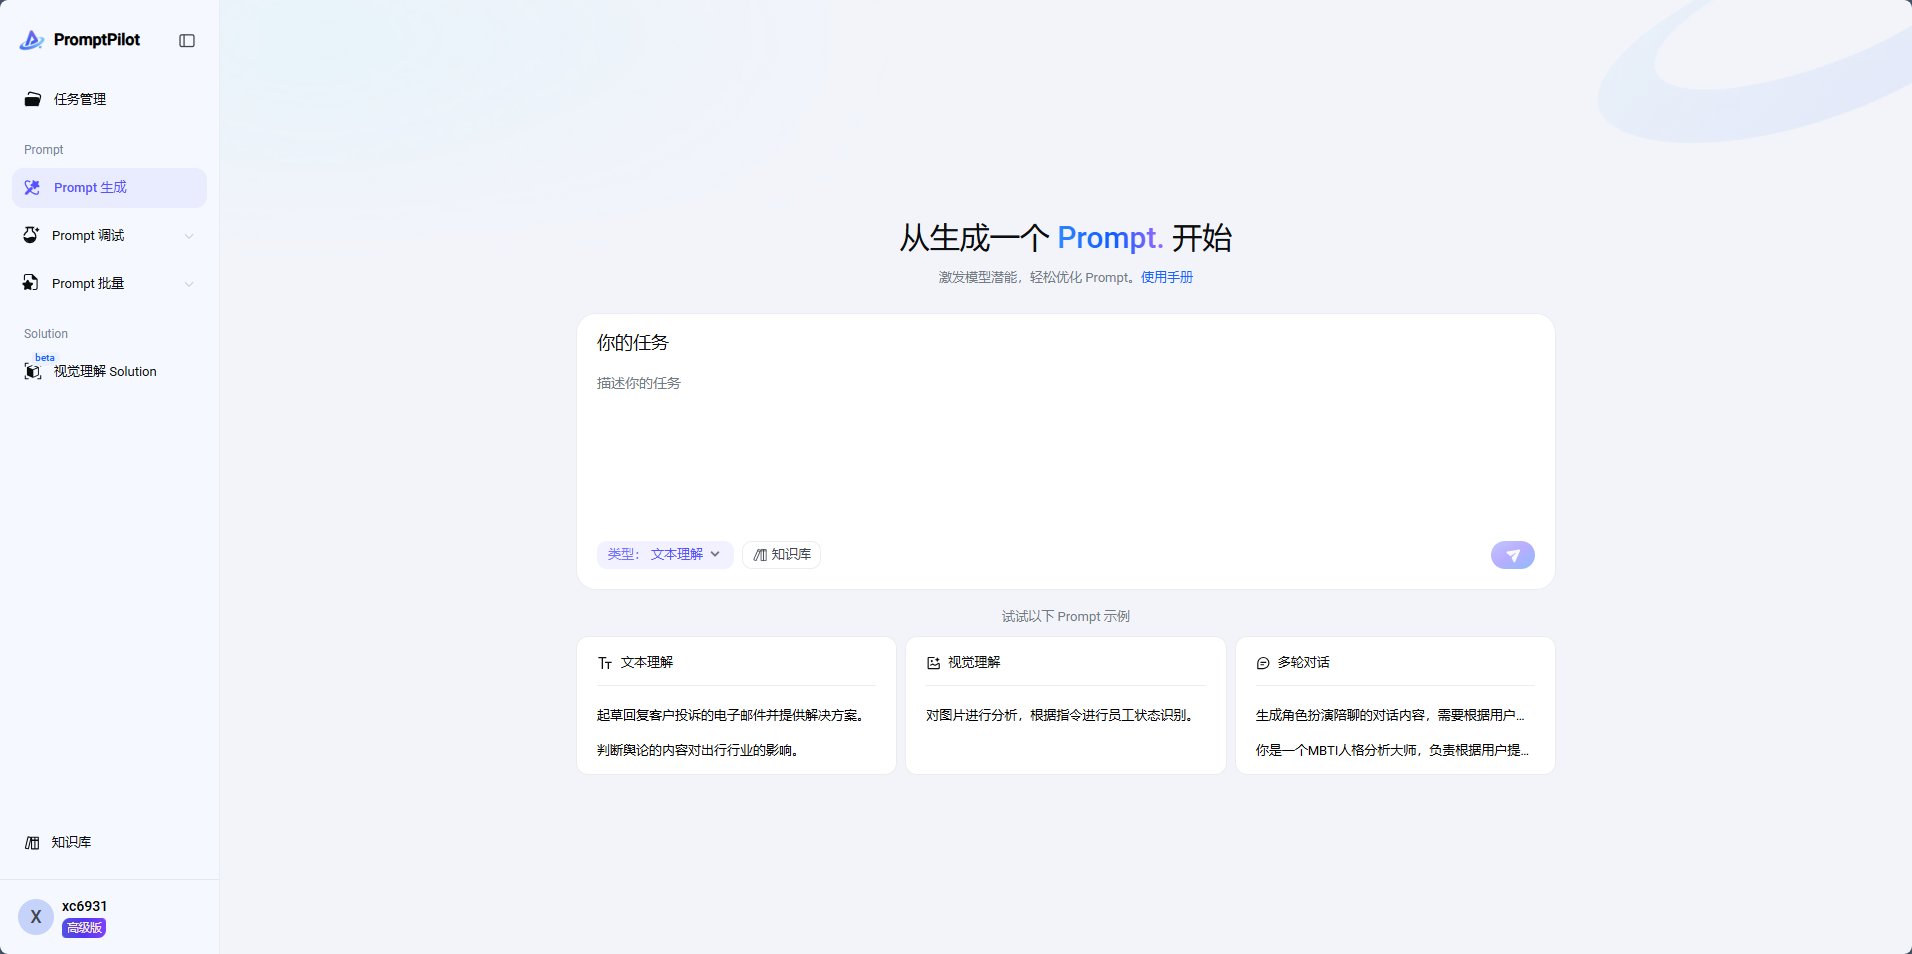Click the 多轮对话 example card heading
The width and height of the screenshot is (1912, 954).
1304,663
